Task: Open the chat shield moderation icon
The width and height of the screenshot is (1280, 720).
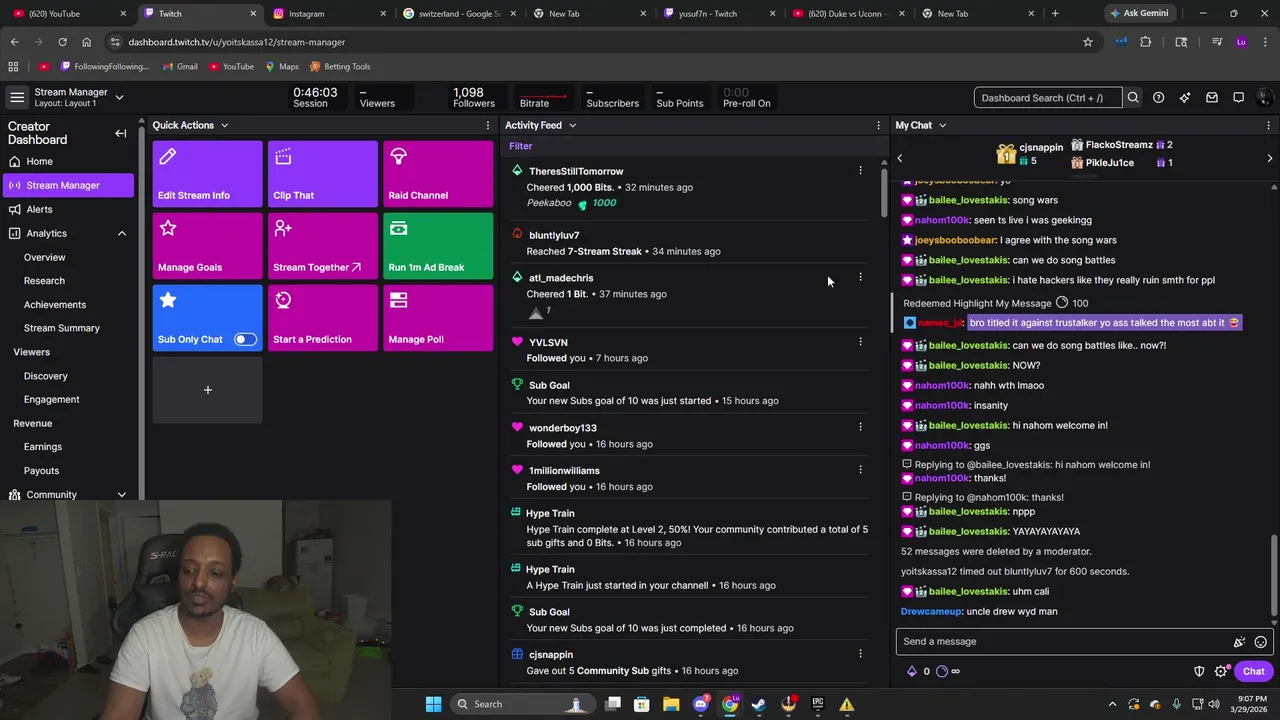Action: 1199,672
